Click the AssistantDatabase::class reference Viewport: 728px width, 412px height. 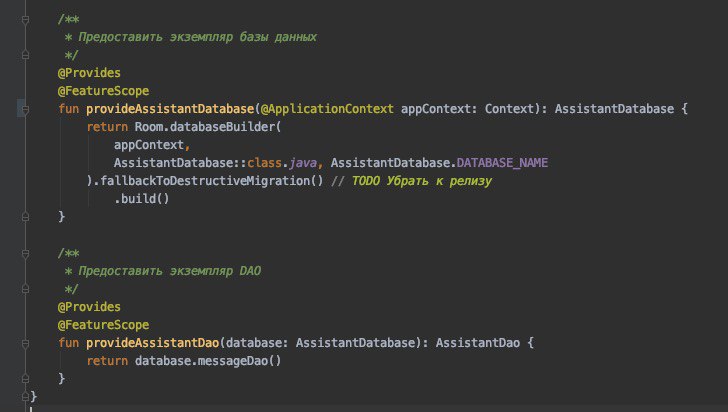197,163
